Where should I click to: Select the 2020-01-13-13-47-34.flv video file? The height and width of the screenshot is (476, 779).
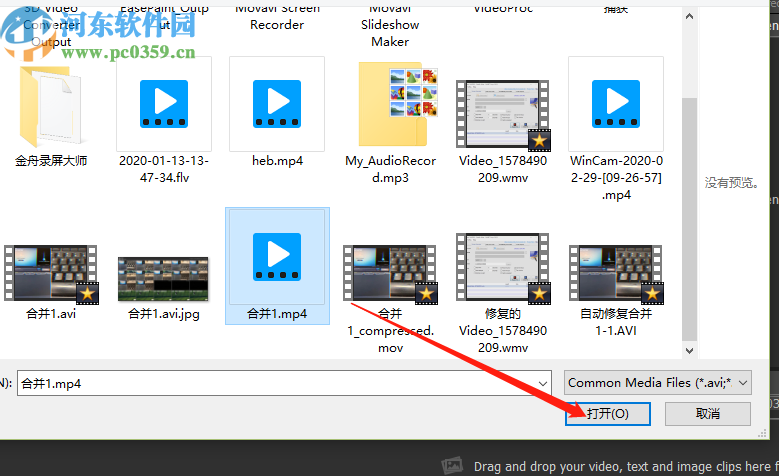(164, 104)
